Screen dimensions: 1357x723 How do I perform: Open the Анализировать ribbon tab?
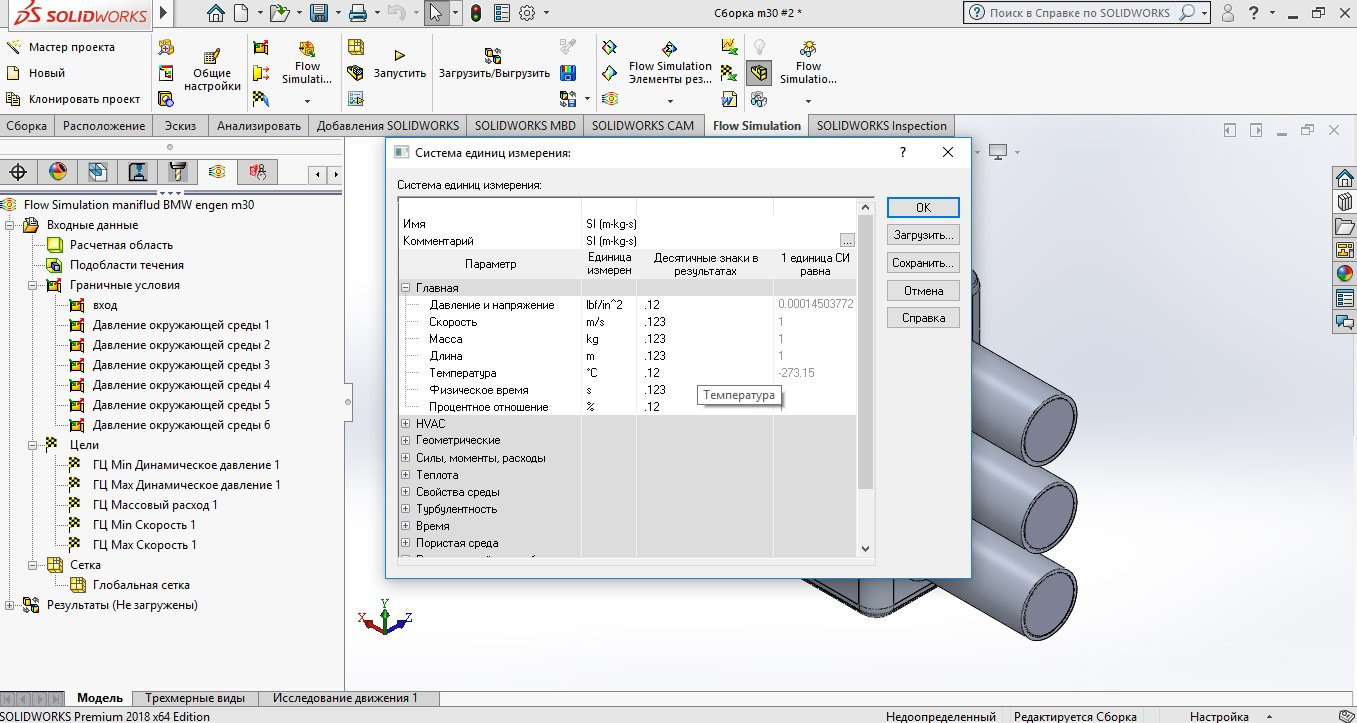click(259, 126)
